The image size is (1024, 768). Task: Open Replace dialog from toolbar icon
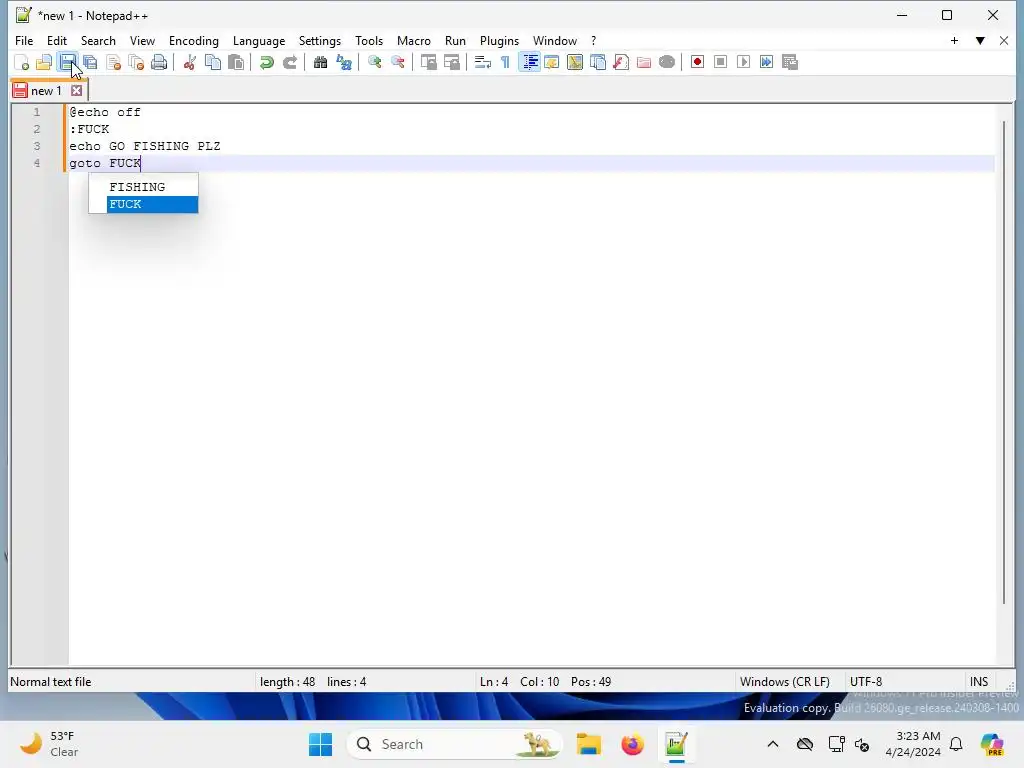click(x=344, y=63)
